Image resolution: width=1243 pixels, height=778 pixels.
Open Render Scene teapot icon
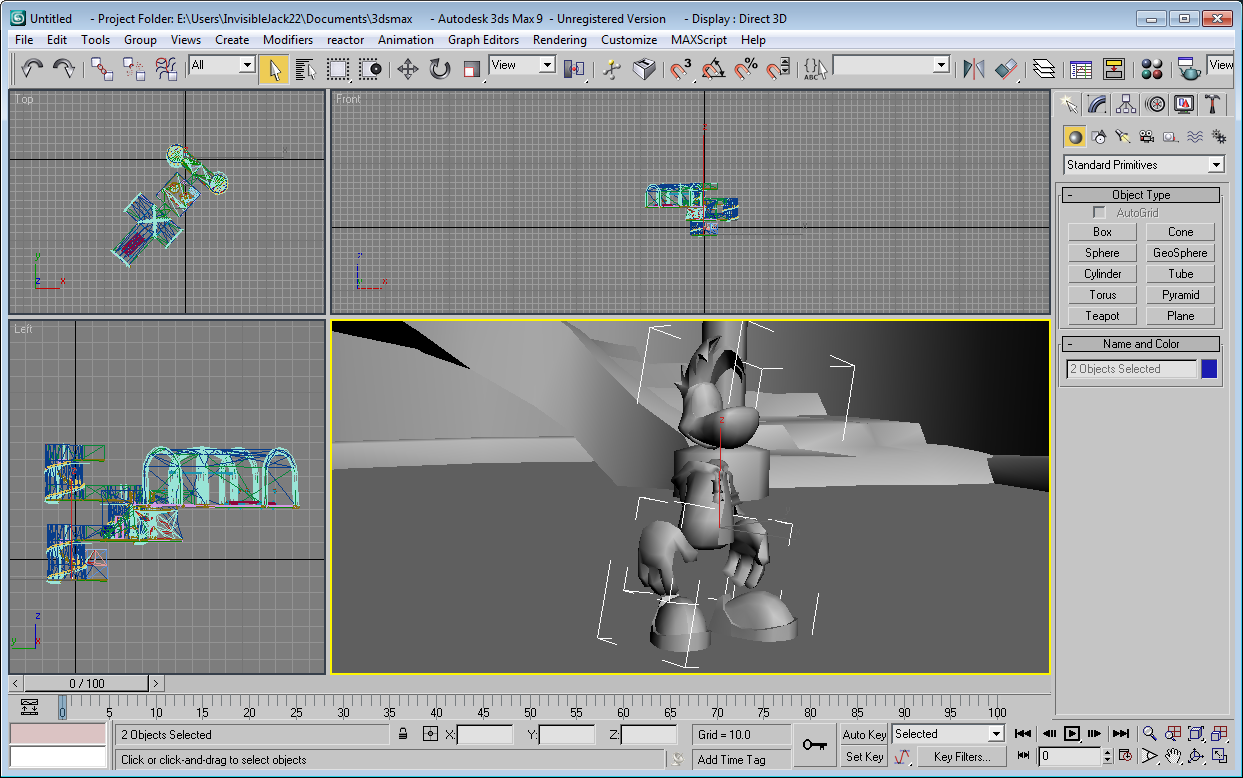pyautogui.click(x=1189, y=68)
